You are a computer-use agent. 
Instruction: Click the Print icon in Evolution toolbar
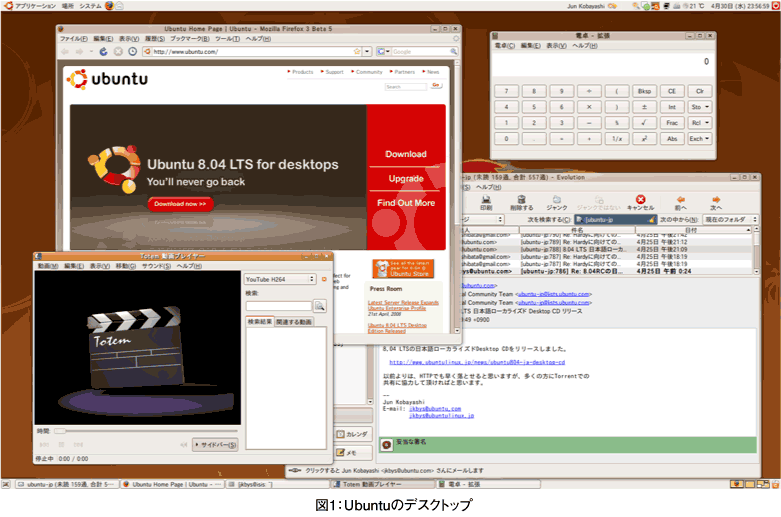486,202
